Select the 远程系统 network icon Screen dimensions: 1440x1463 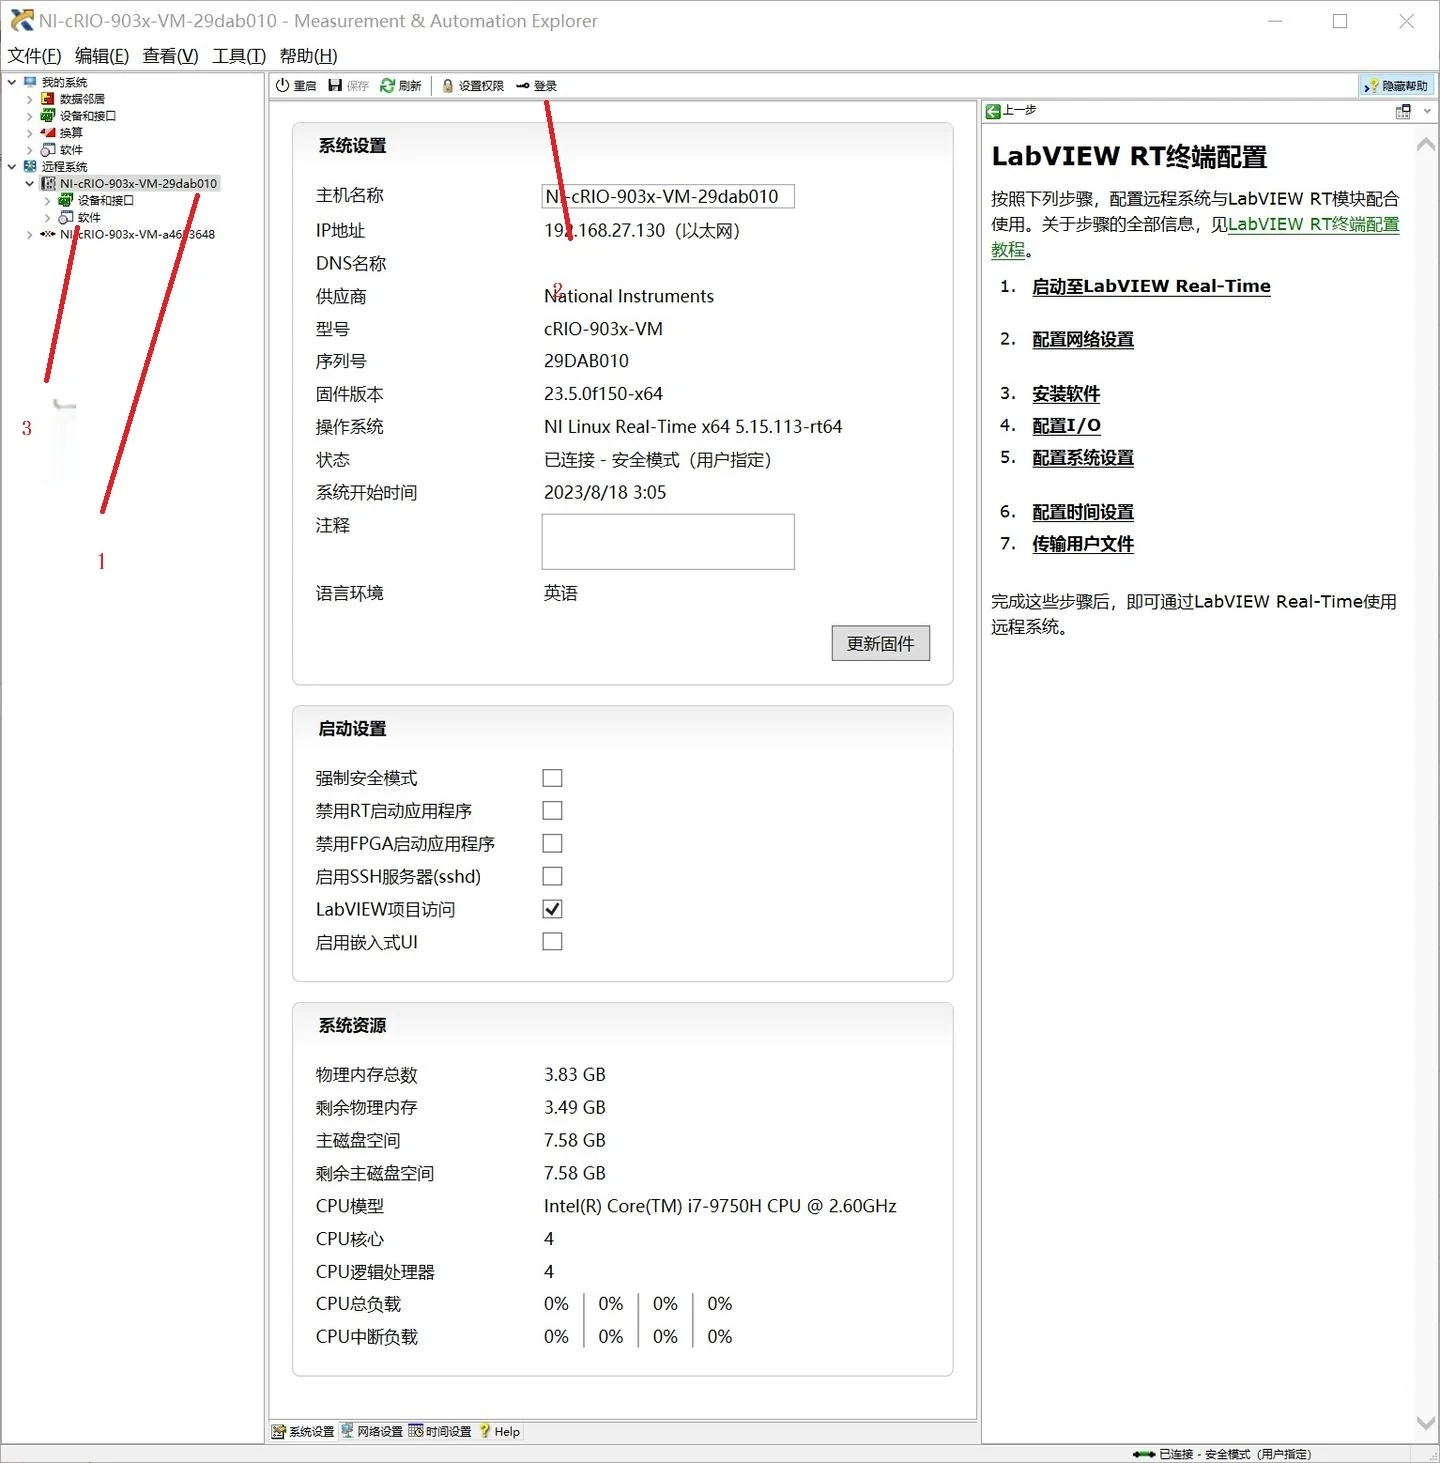pyautogui.click(x=30, y=166)
